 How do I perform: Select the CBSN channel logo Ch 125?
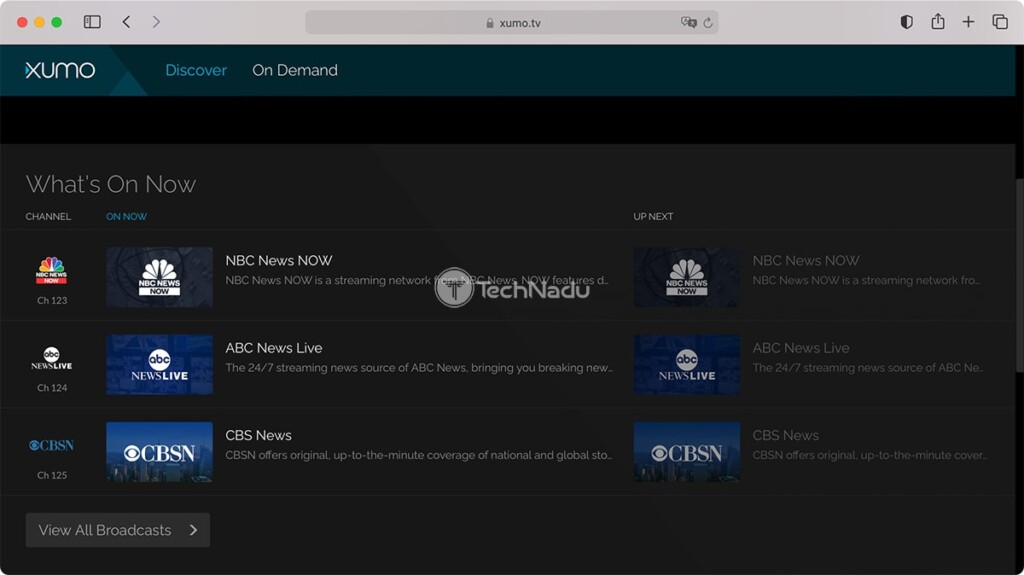pyautogui.click(x=52, y=446)
